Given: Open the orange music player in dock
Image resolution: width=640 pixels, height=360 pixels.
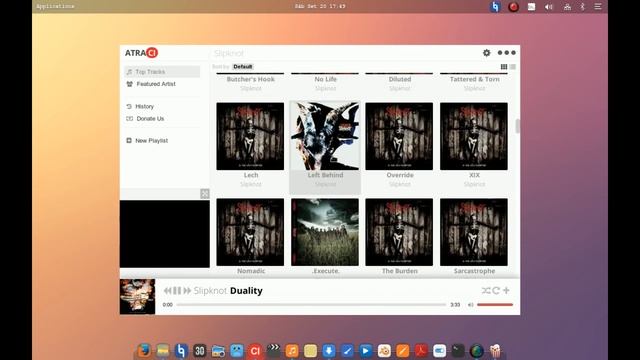Looking at the screenshot, I should pyautogui.click(x=291, y=351).
